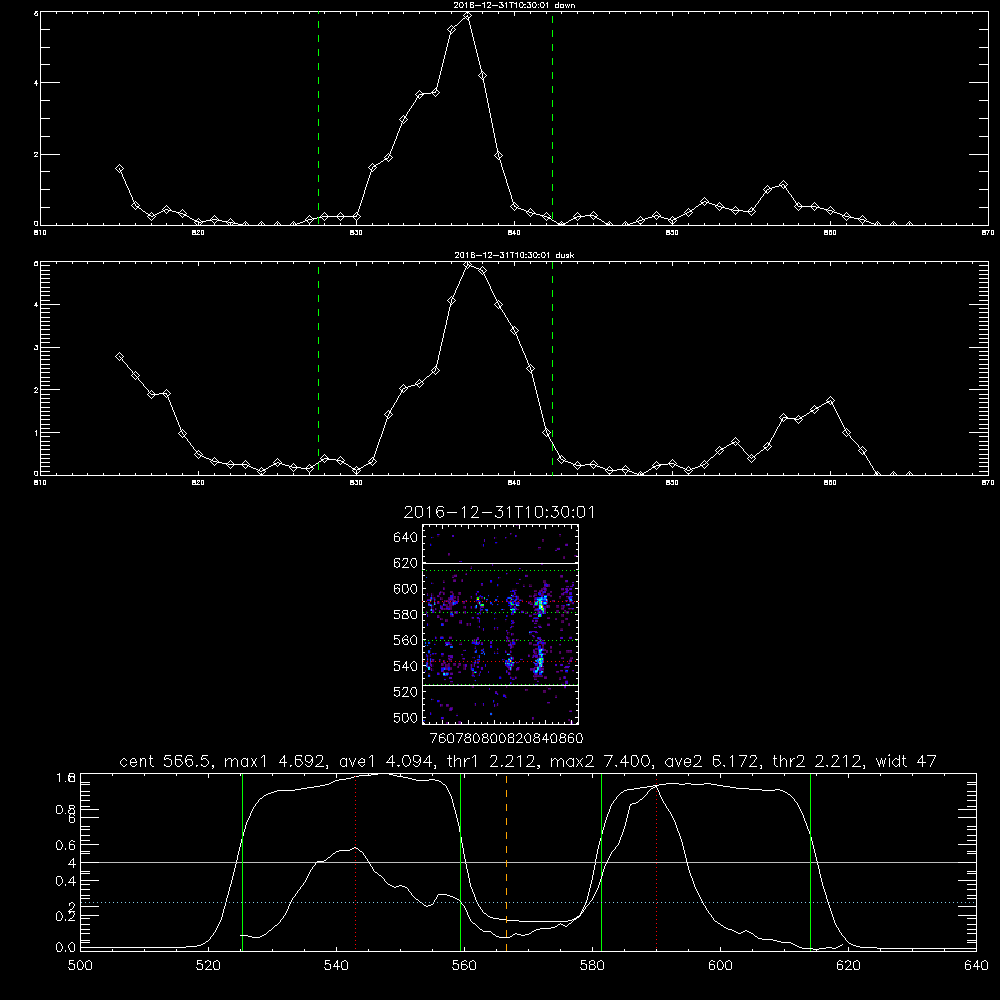Click the spectral image thumbnail panel
This screenshot has width=1000, height=1000.
501,624
